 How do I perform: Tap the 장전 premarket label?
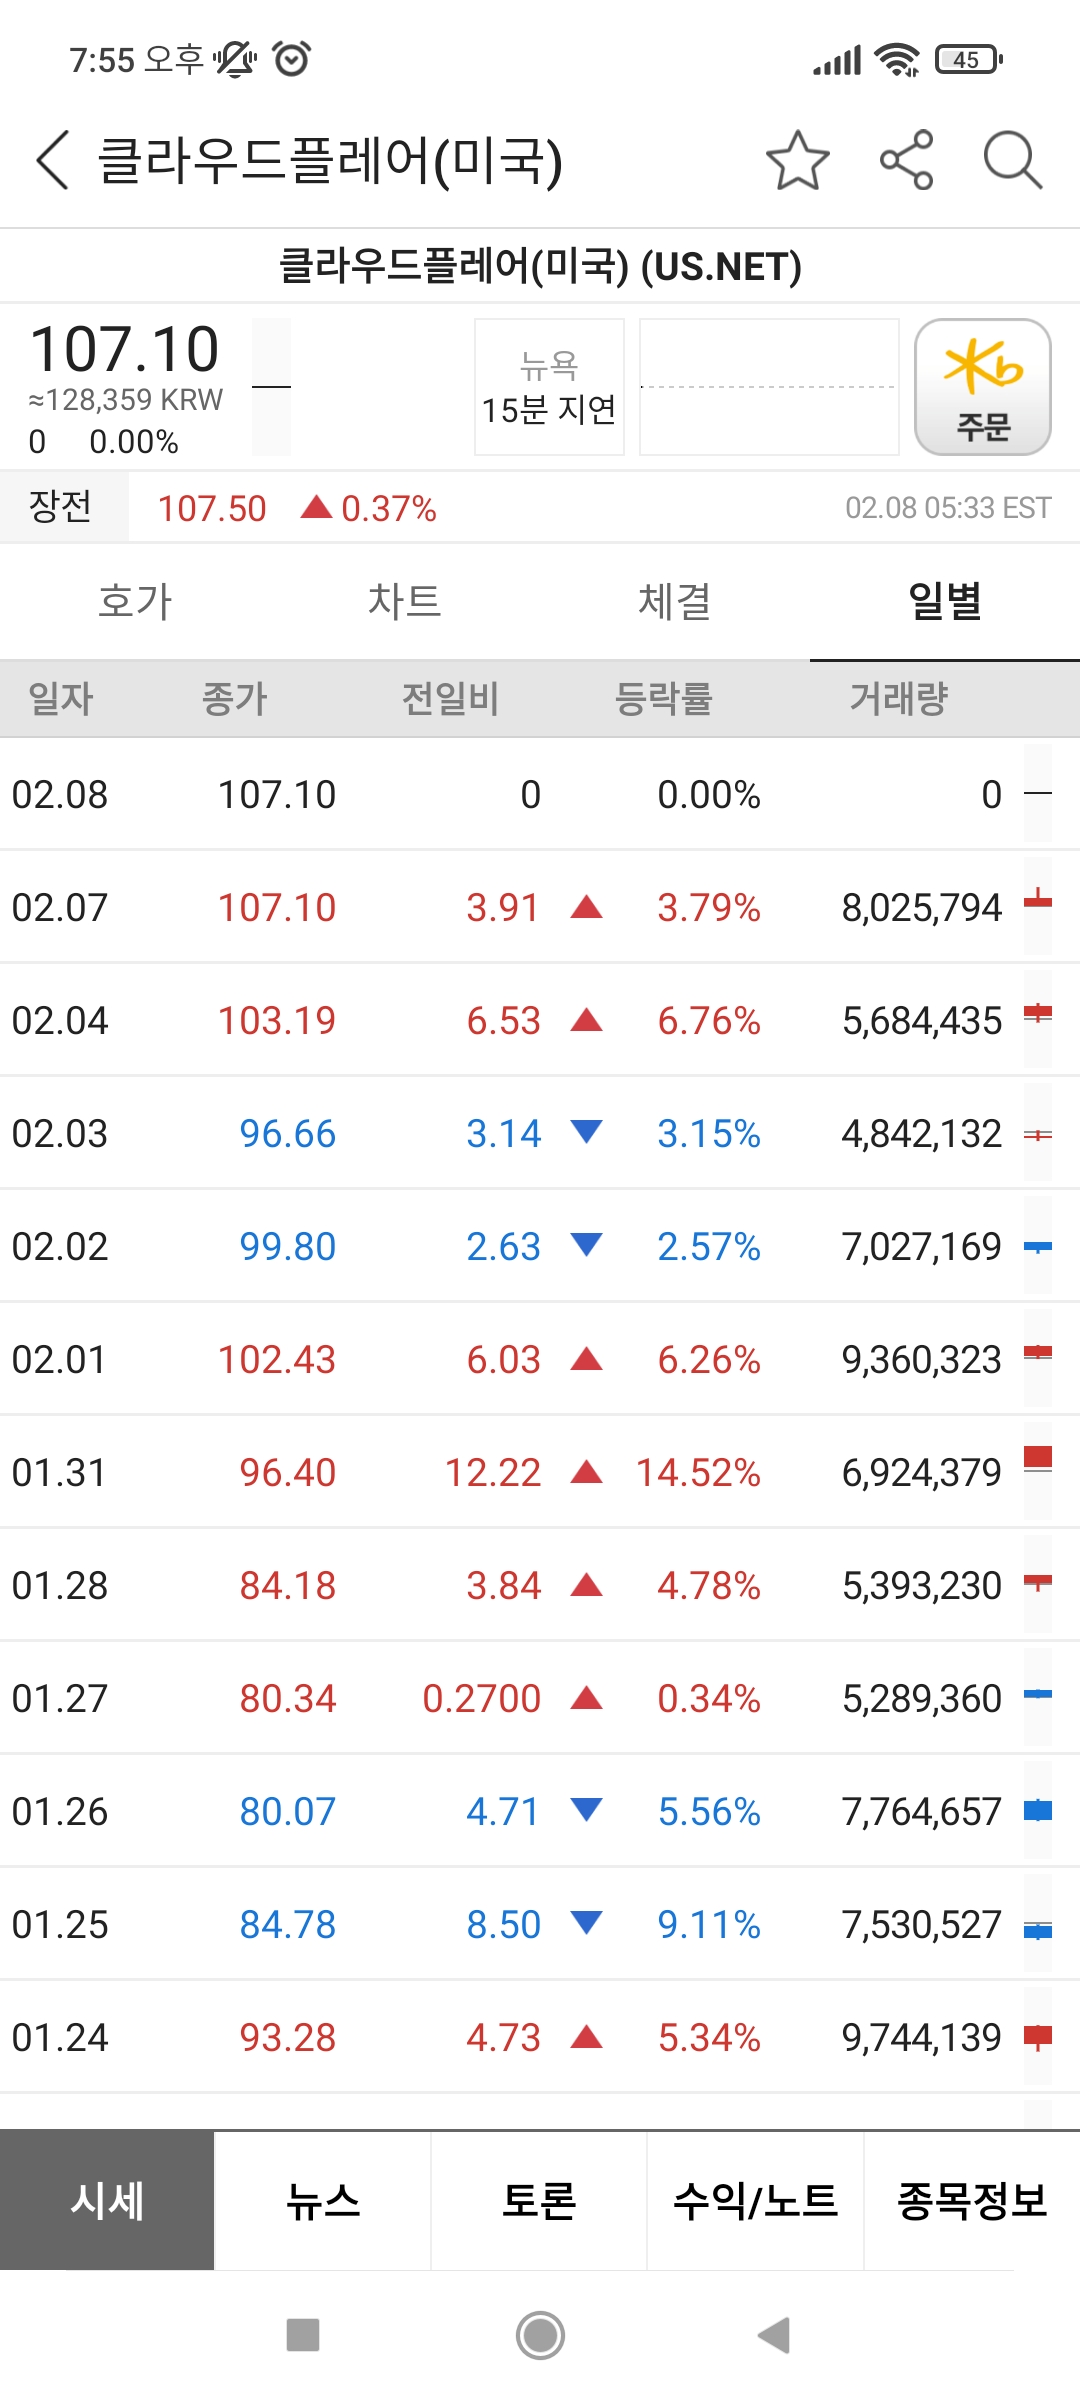[x=61, y=507]
